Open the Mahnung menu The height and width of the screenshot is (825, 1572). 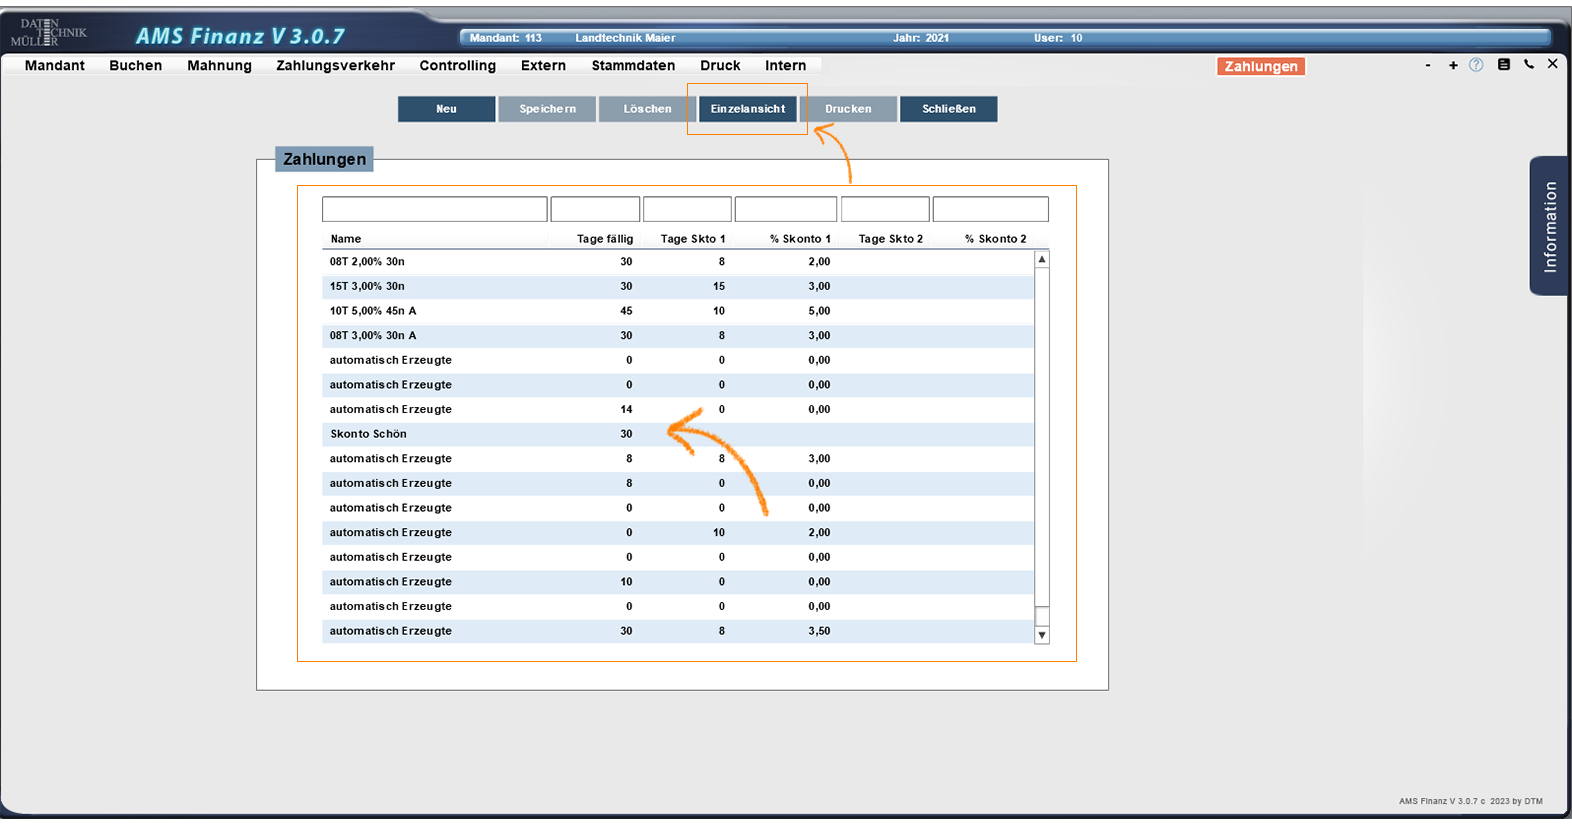pyautogui.click(x=219, y=66)
